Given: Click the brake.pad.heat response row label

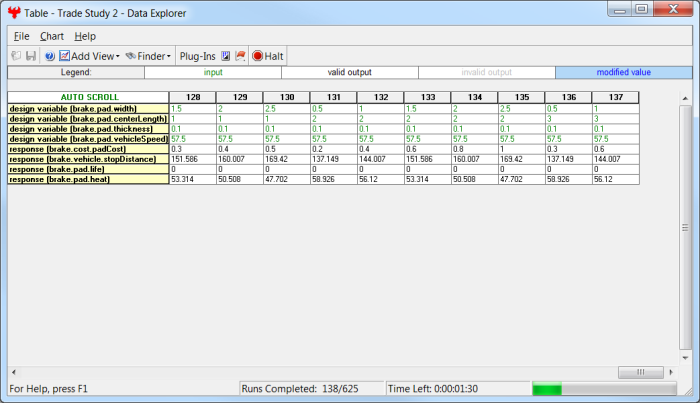Looking at the screenshot, I should tap(88, 180).
